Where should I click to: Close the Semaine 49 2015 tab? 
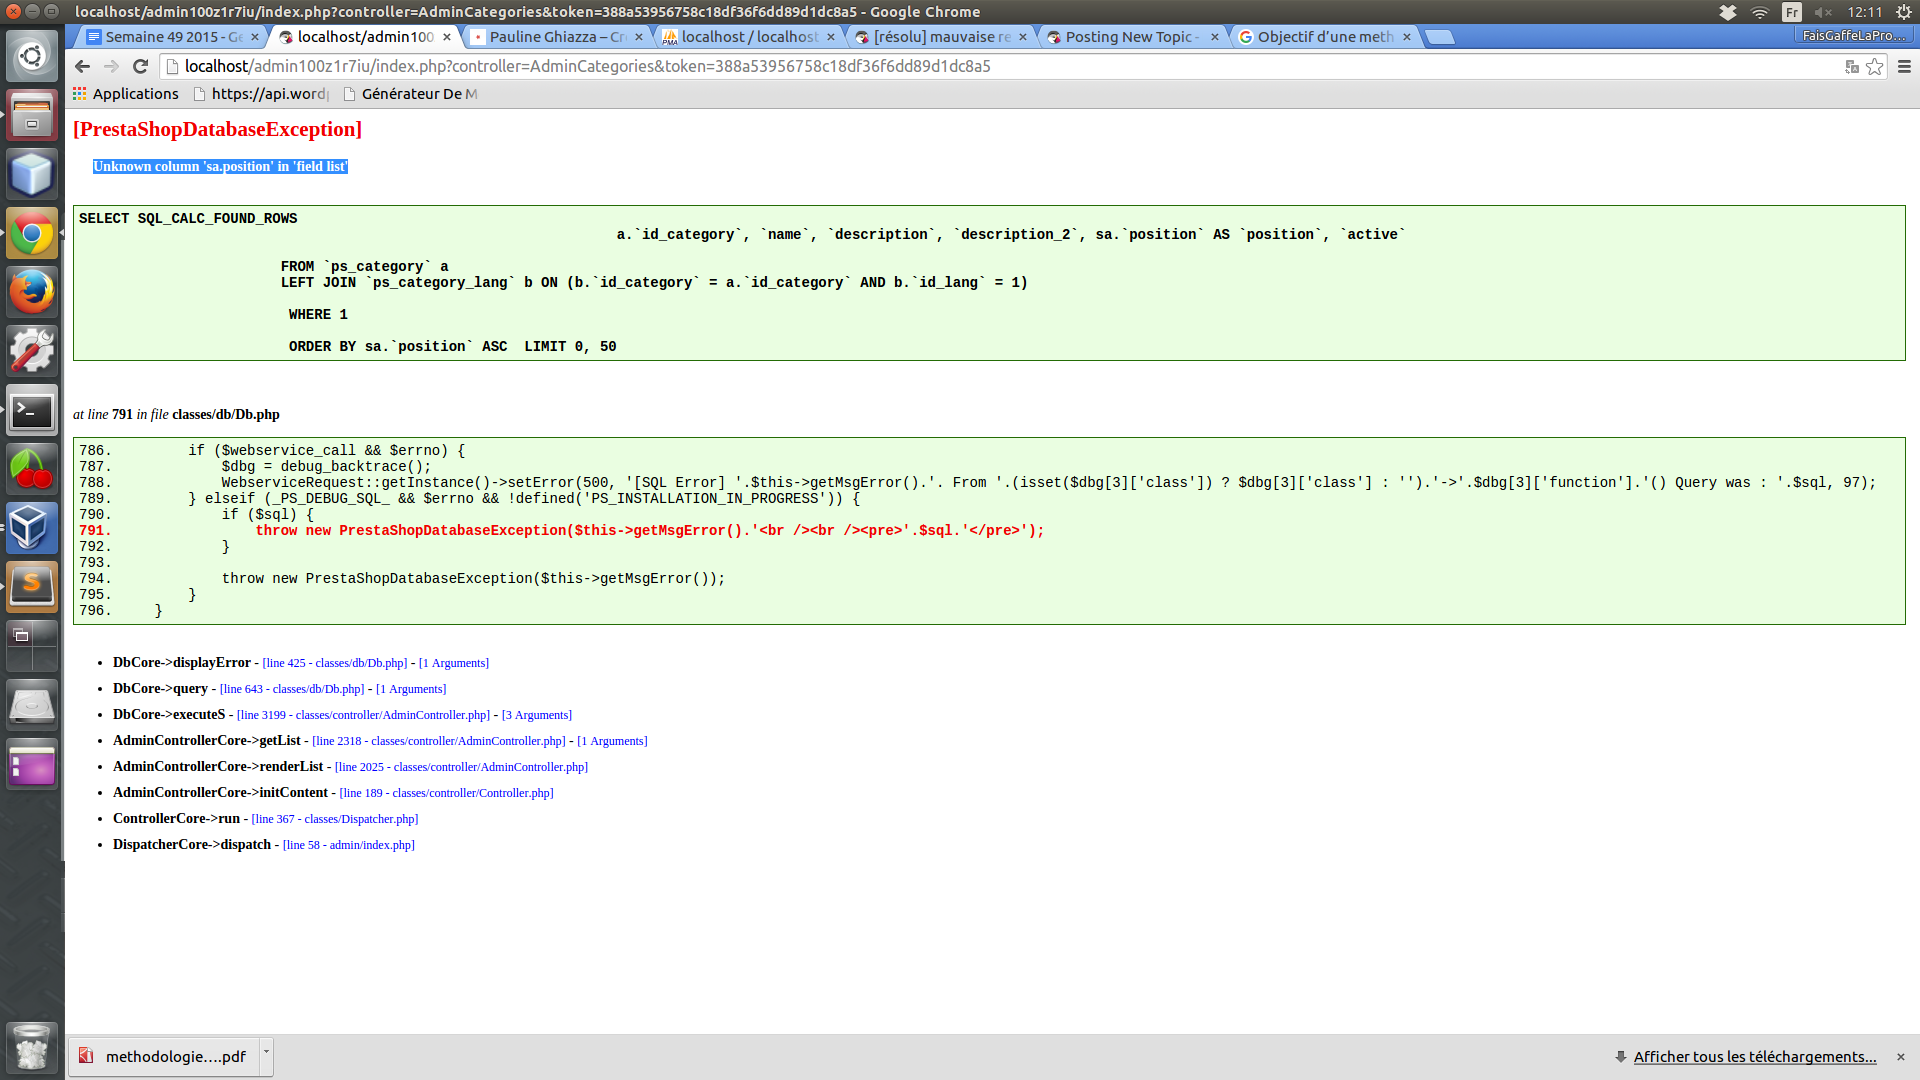[x=255, y=37]
